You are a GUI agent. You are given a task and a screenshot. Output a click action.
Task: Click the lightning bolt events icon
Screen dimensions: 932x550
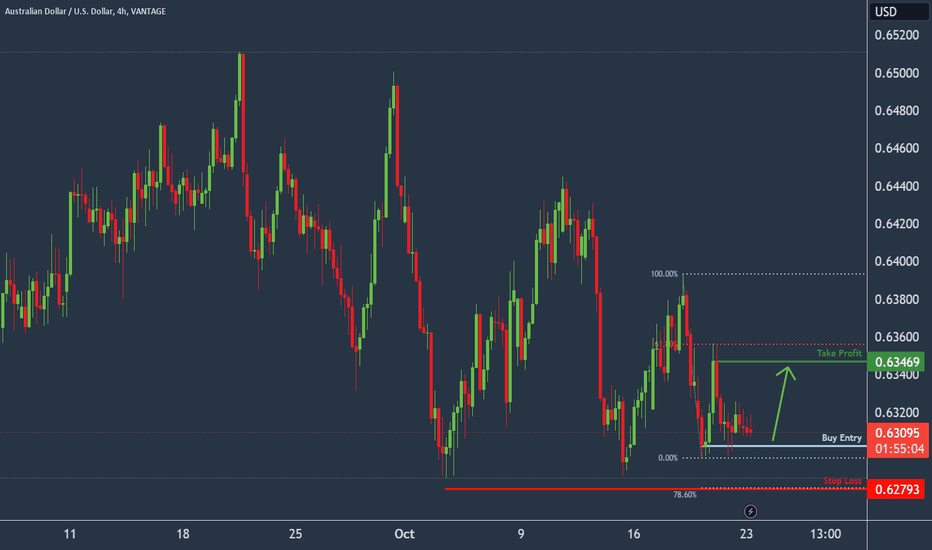tap(750, 511)
